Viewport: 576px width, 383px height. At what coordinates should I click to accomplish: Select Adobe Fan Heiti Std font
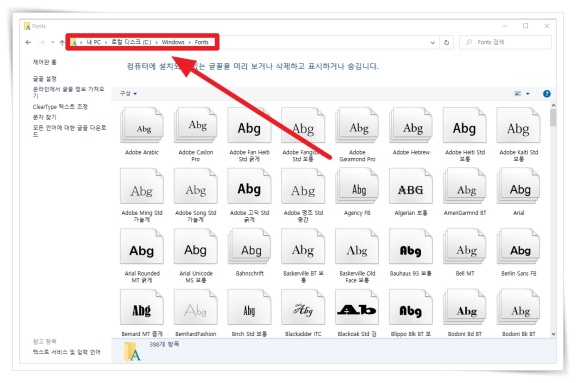click(249, 125)
